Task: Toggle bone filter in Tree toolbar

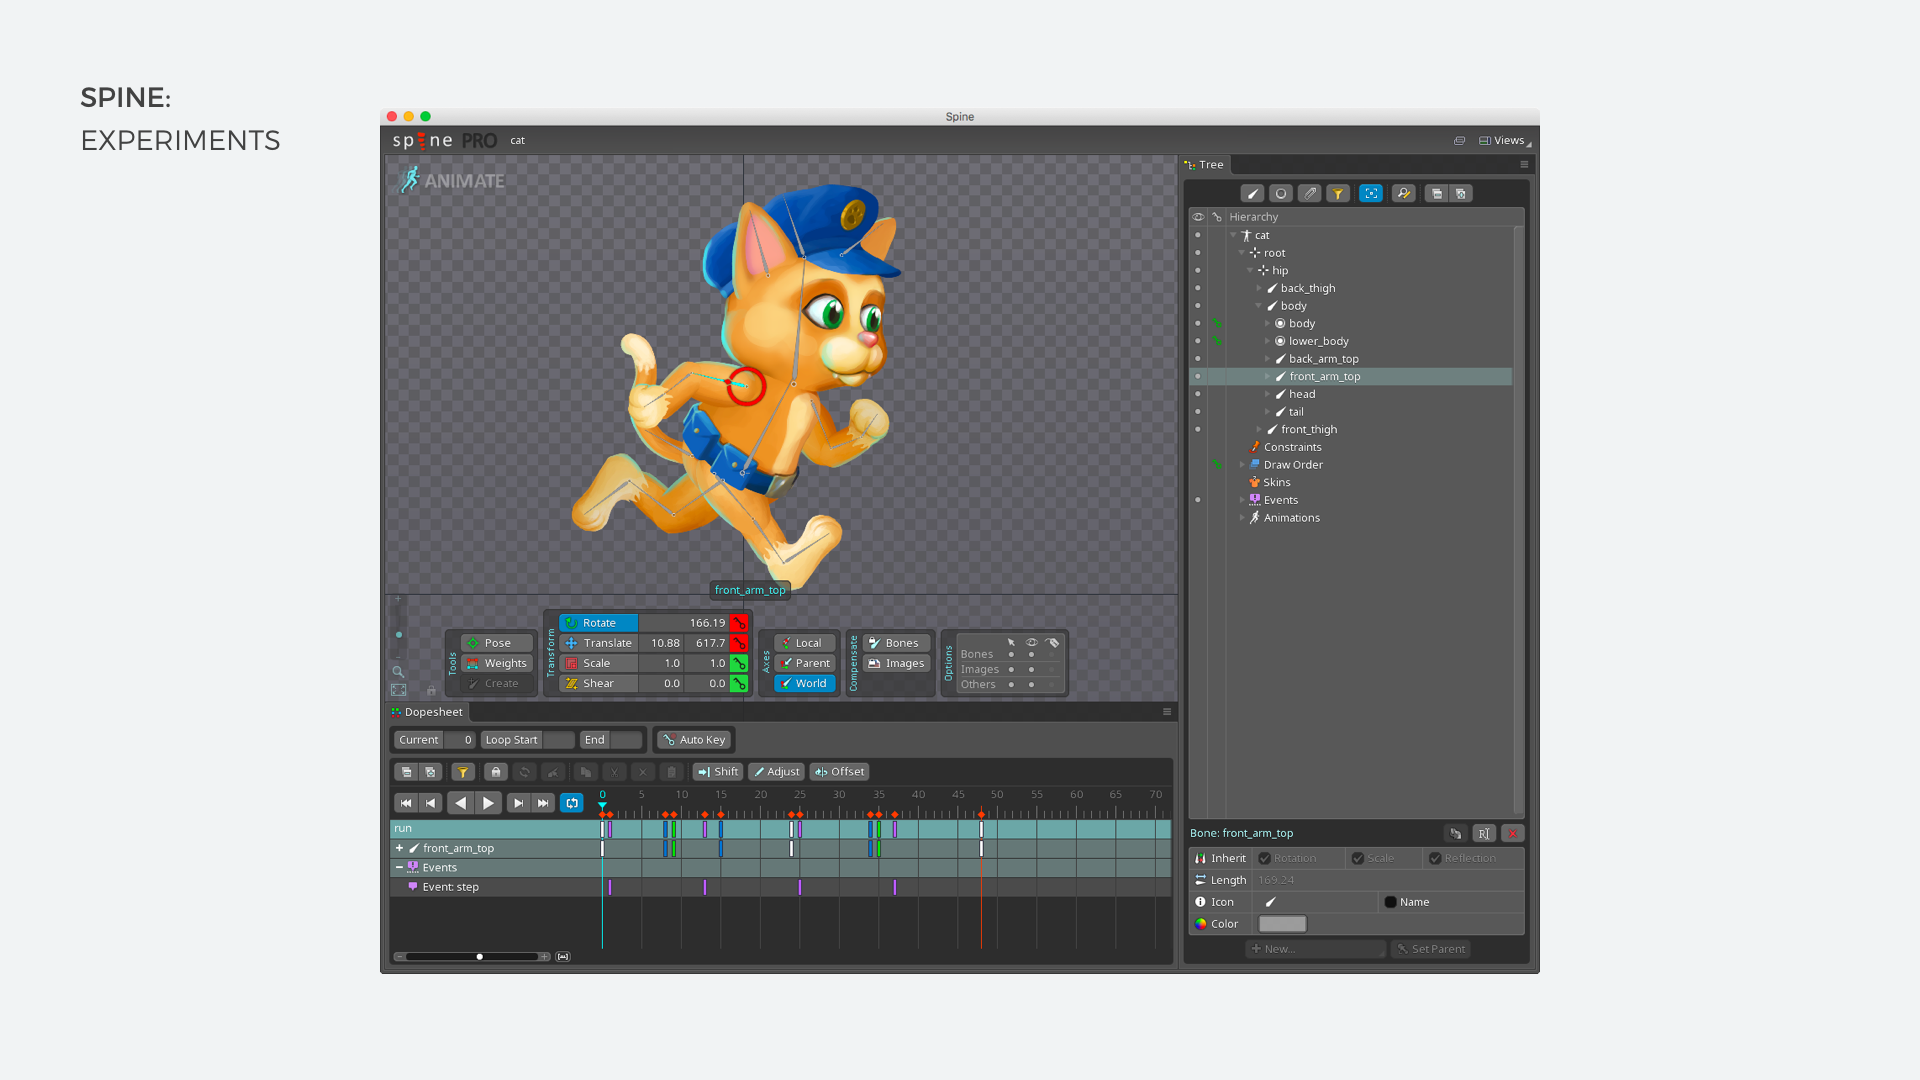Action: [x=1252, y=194]
